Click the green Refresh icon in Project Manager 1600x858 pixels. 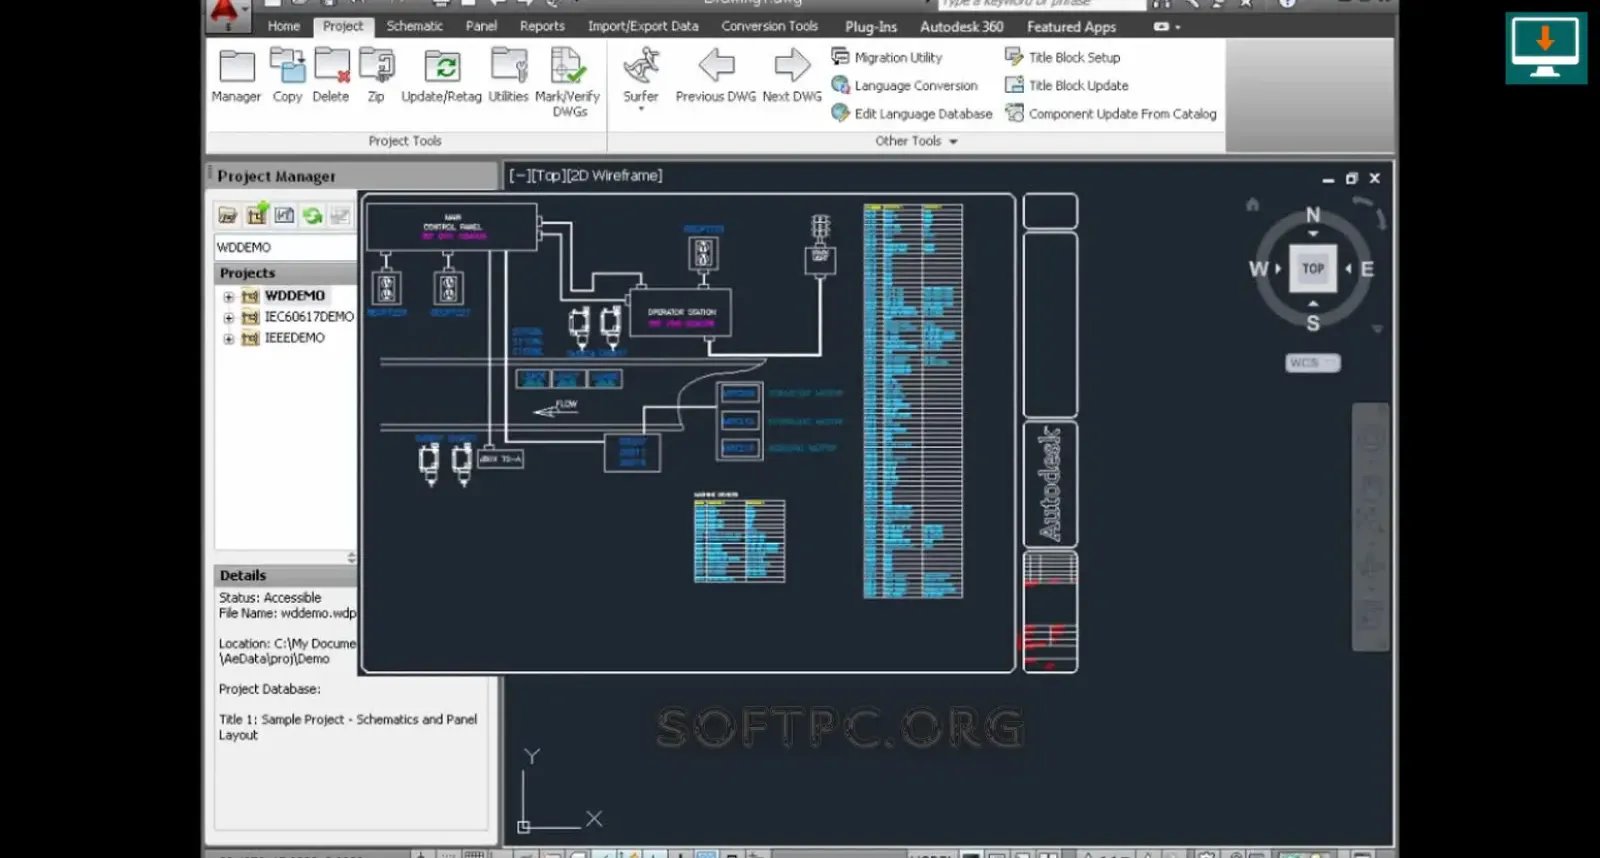[x=313, y=215]
